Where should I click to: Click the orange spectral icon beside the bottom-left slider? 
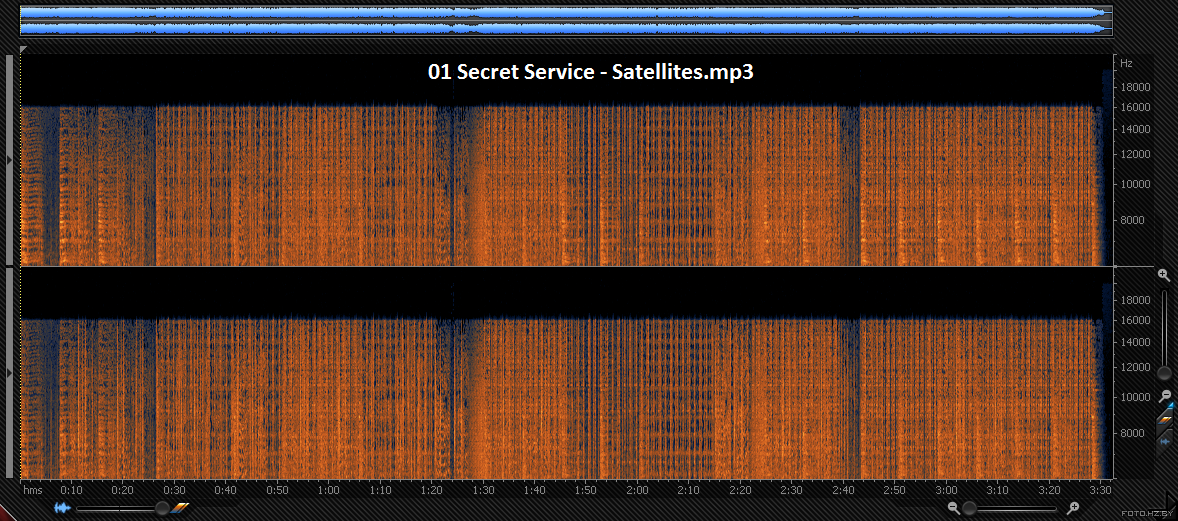click(x=180, y=508)
